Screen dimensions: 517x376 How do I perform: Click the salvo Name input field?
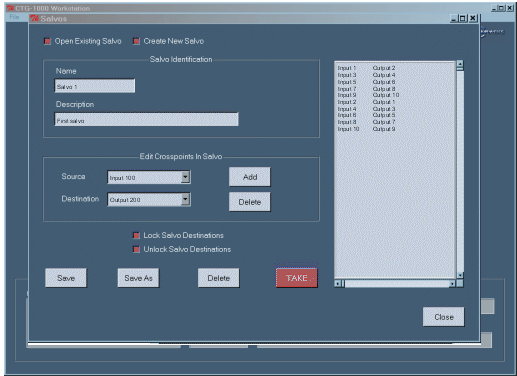pyautogui.click(x=95, y=86)
